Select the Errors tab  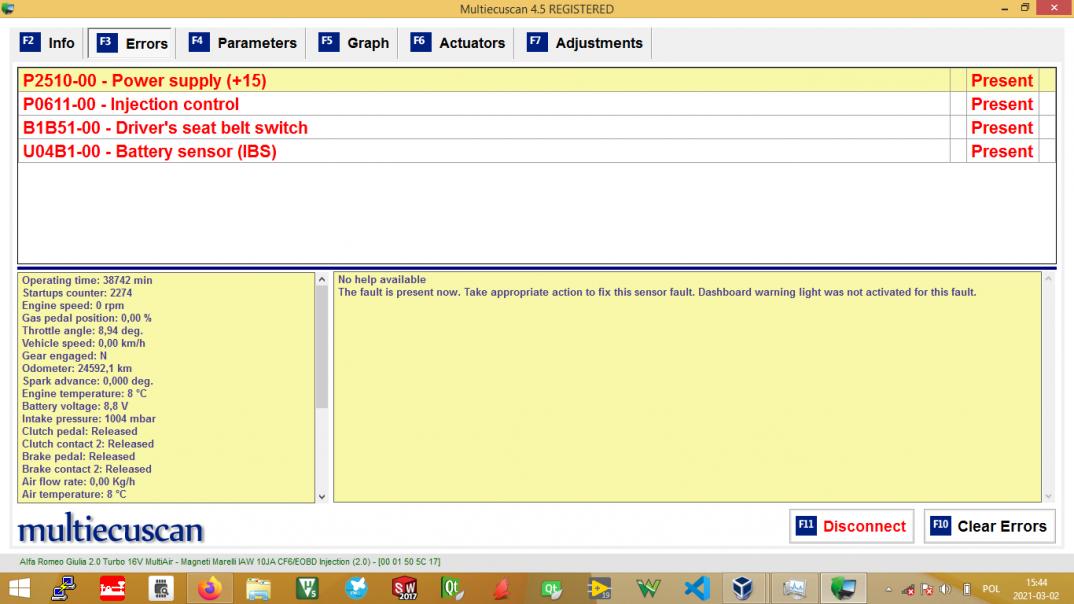(x=132, y=43)
